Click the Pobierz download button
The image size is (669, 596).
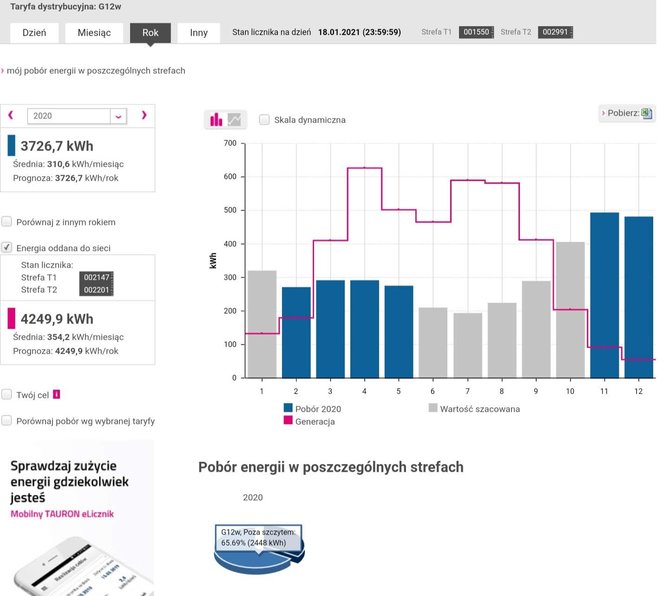click(x=626, y=113)
